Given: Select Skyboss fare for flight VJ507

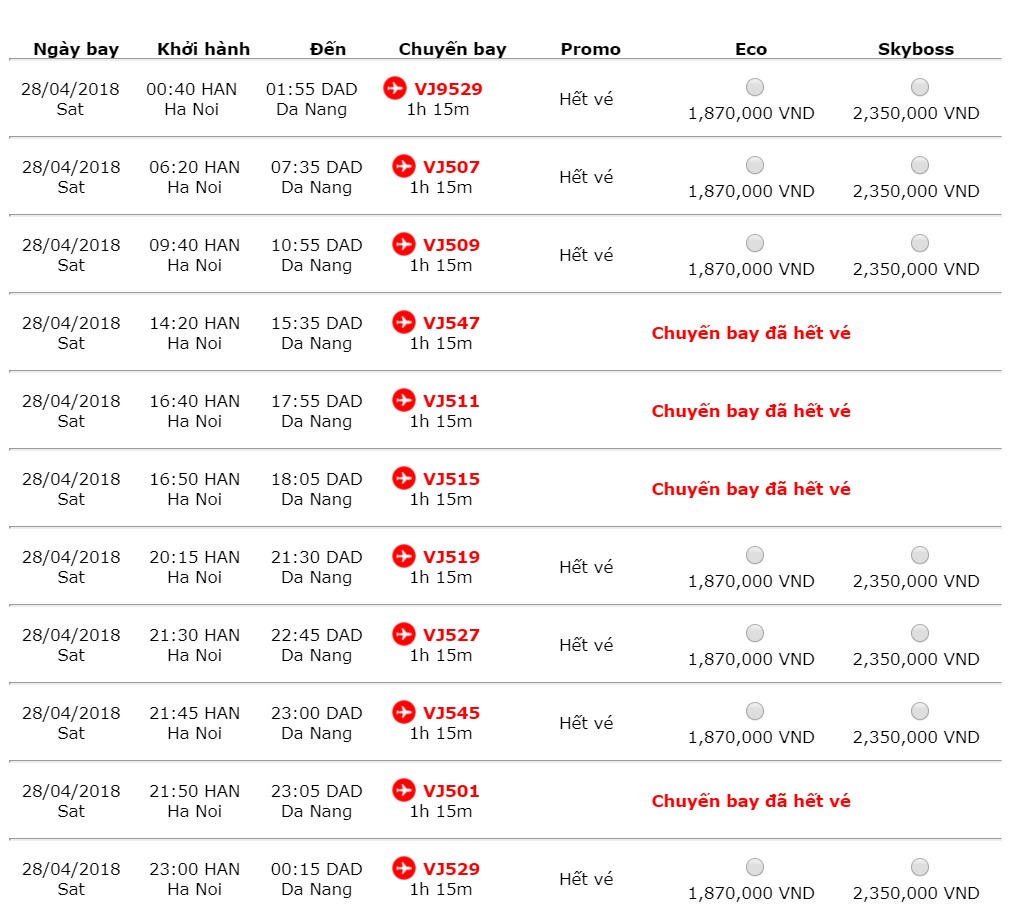Looking at the screenshot, I should pyautogui.click(x=920, y=165).
